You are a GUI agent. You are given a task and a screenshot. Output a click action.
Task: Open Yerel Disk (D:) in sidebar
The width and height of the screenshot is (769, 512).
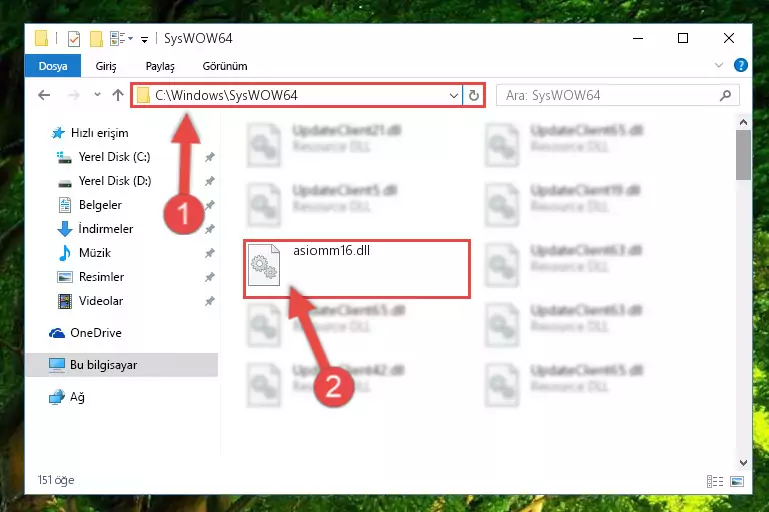tap(115, 181)
